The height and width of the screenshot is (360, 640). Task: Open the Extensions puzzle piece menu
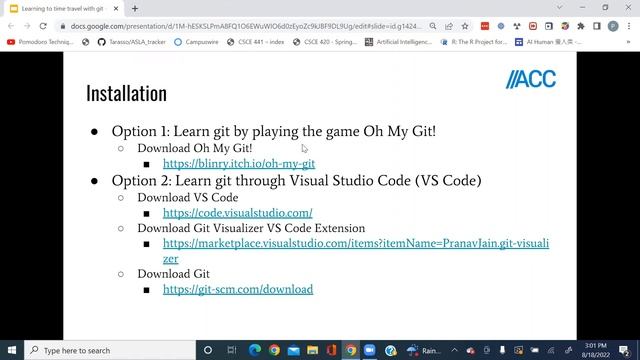click(x=581, y=26)
